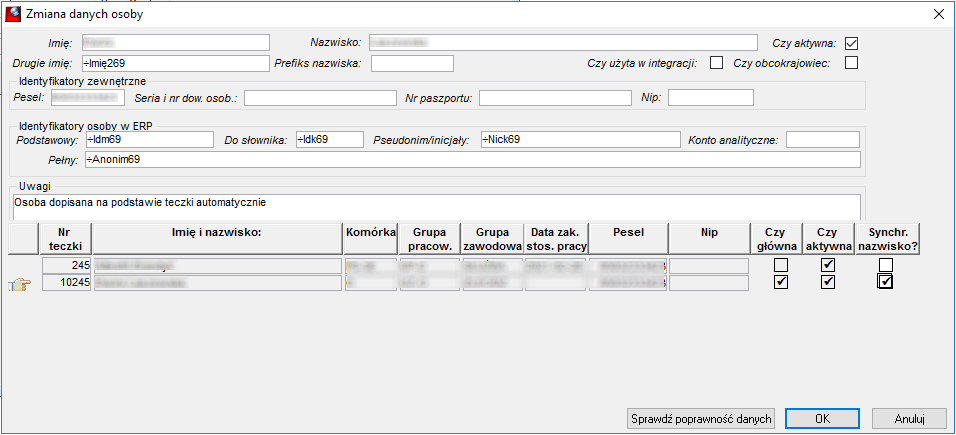The image size is (956, 435).
Task: Click empty Nip cell in row 10245
Action: (x=709, y=282)
